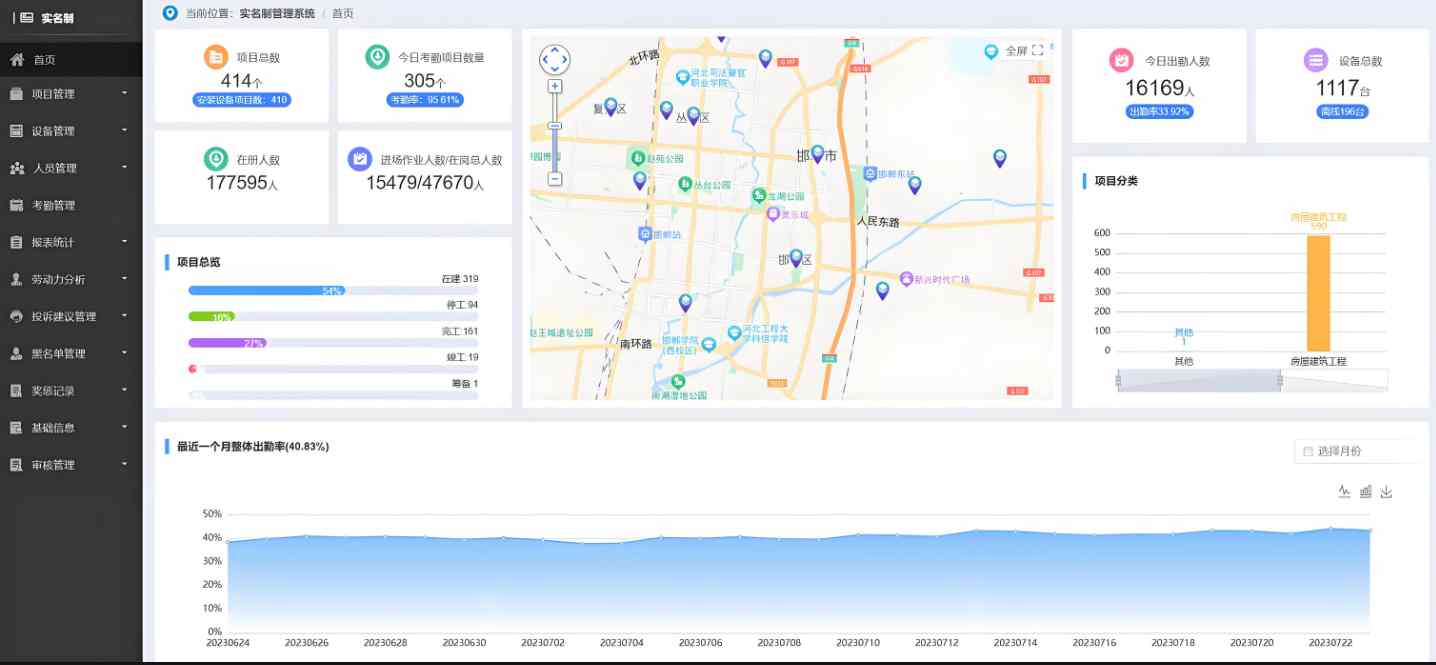Click the map pan compass control
The image size is (1436, 665).
554,59
